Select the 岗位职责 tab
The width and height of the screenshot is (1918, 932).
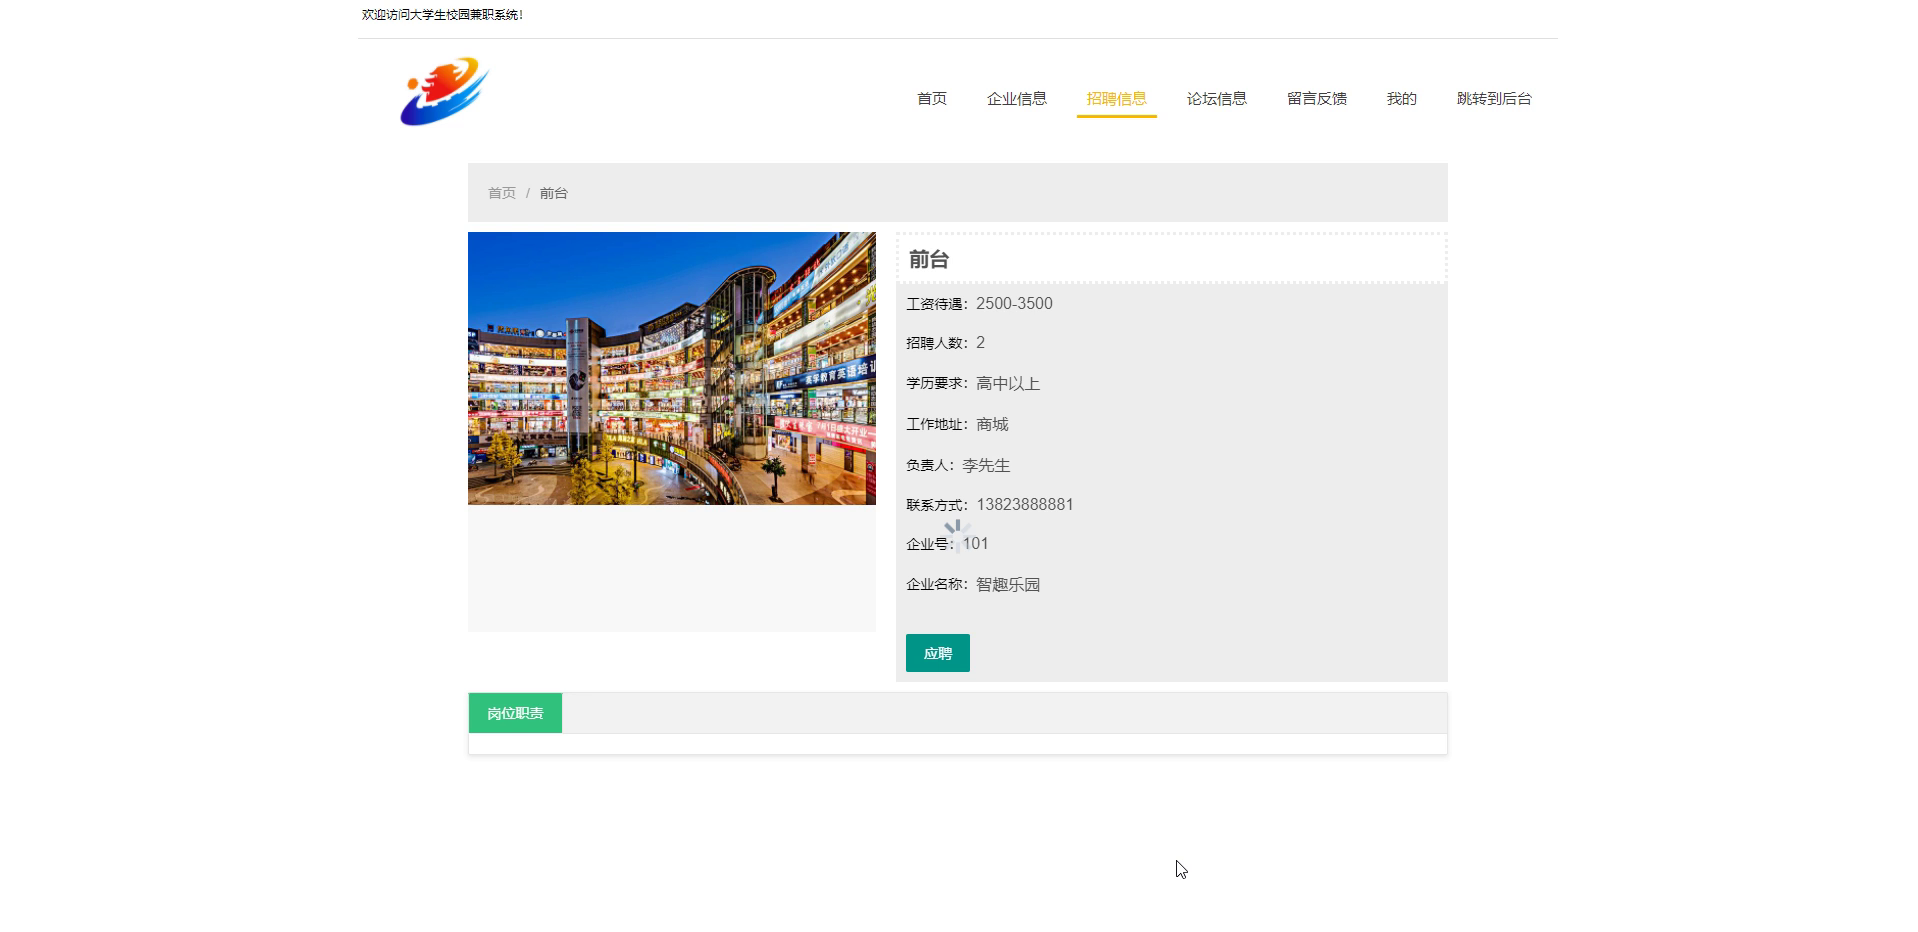(515, 713)
